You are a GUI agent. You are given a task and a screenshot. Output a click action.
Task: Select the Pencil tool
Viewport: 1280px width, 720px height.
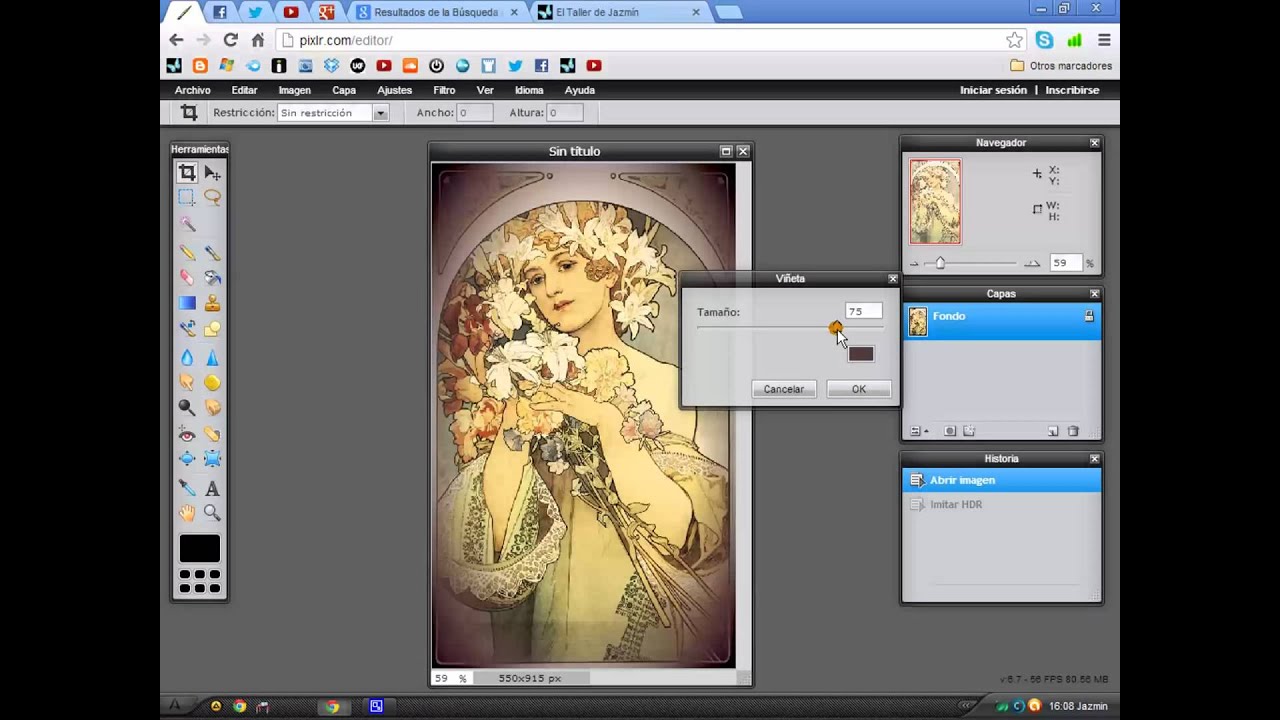(x=187, y=252)
